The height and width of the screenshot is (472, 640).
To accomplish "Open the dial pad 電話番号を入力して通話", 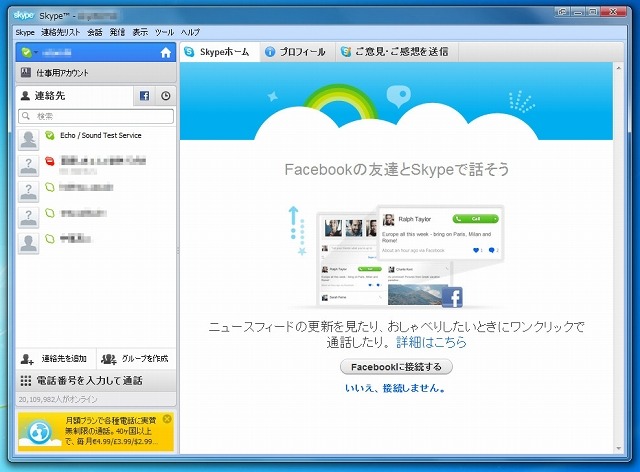I will (x=96, y=381).
